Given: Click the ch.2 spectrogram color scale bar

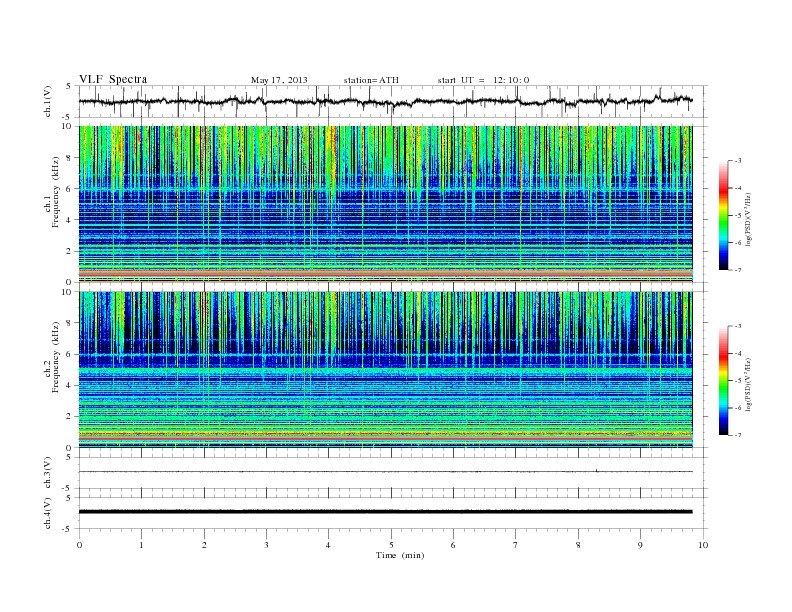Looking at the screenshot, I should coord(724,380).
